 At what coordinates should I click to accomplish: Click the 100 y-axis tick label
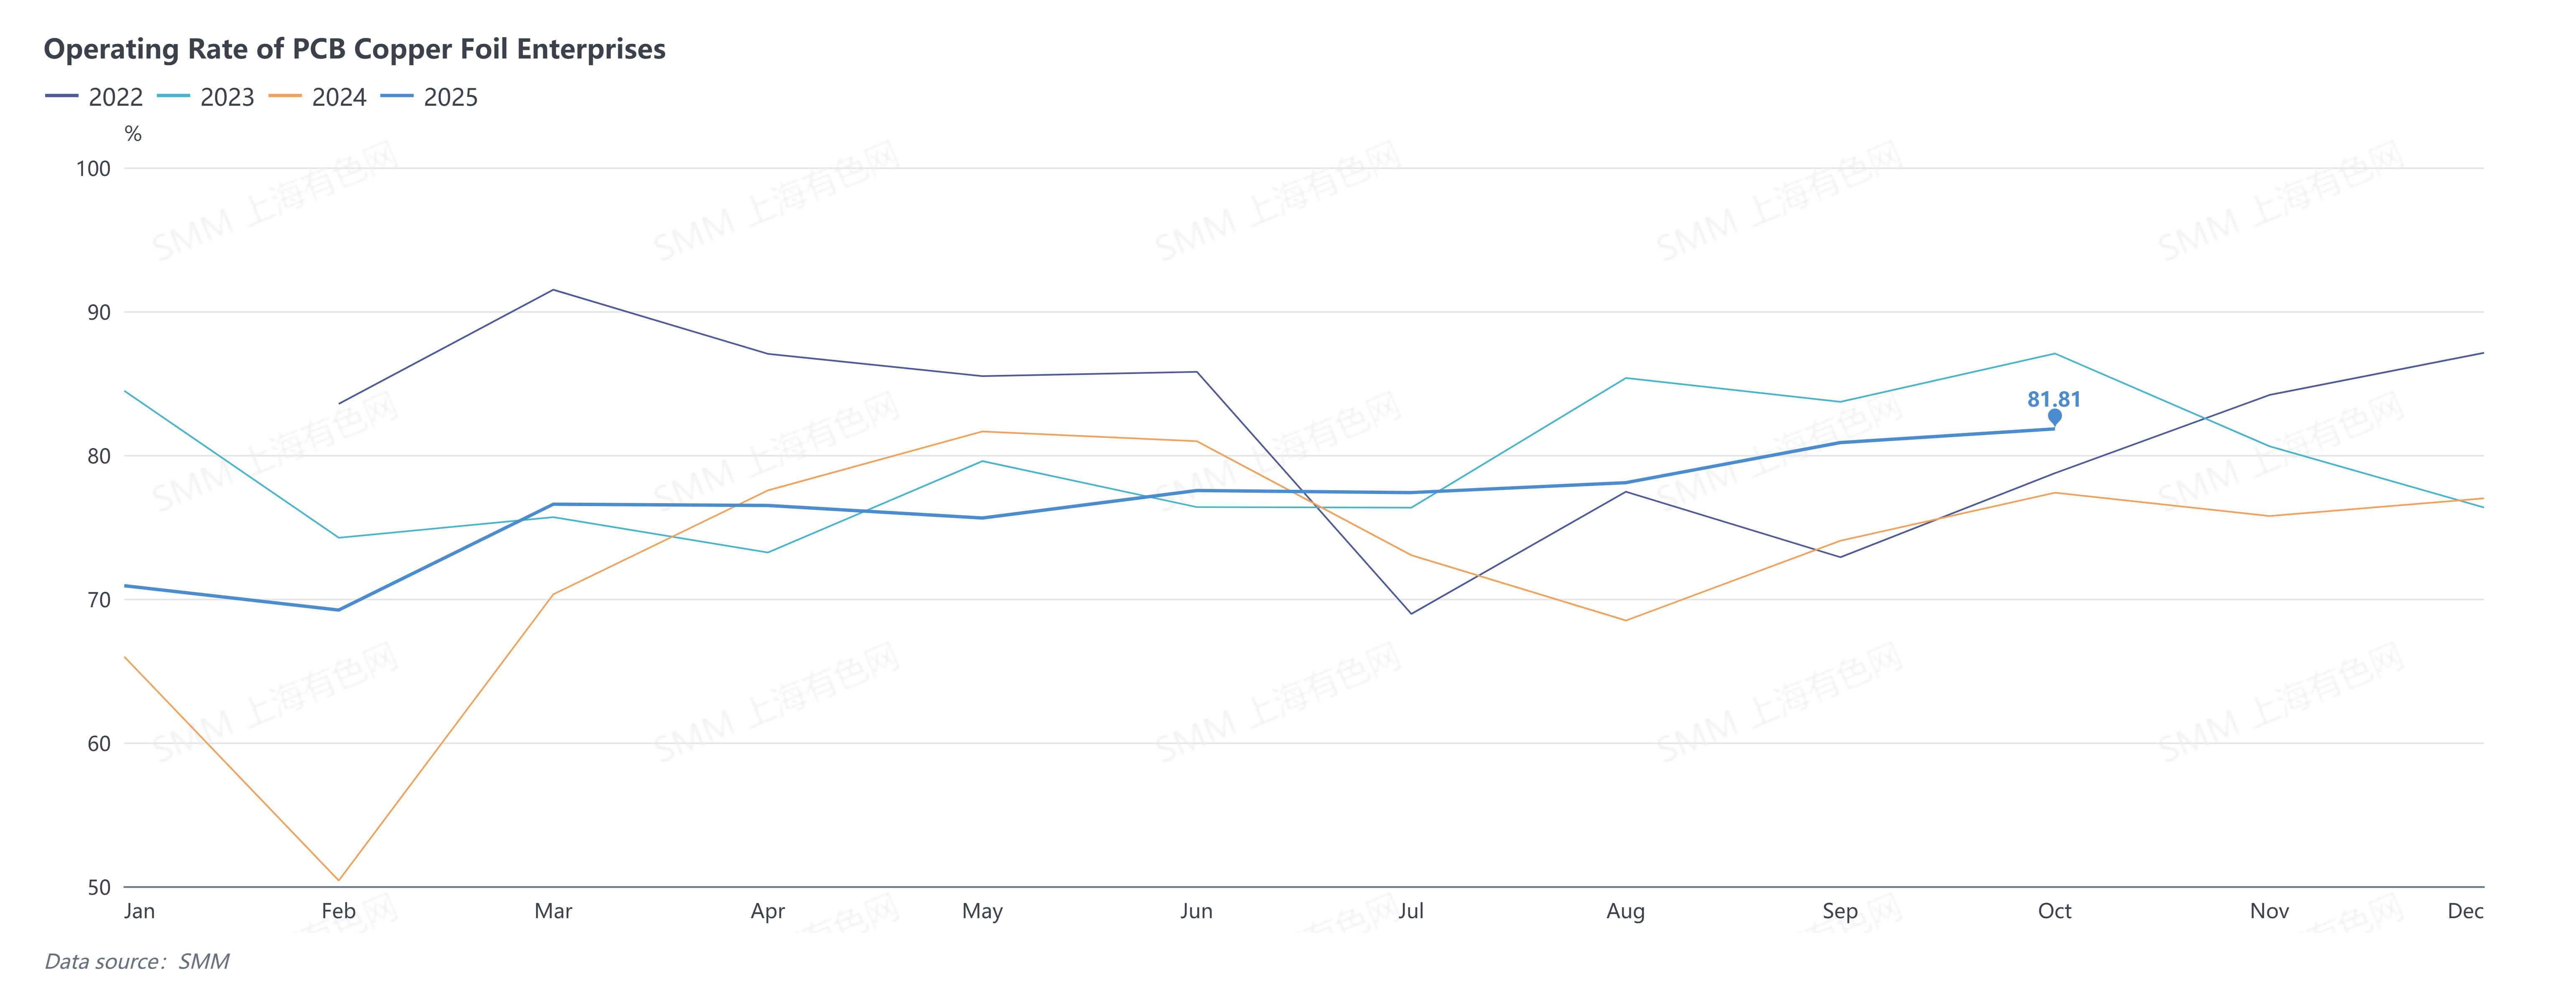point(93,169)
